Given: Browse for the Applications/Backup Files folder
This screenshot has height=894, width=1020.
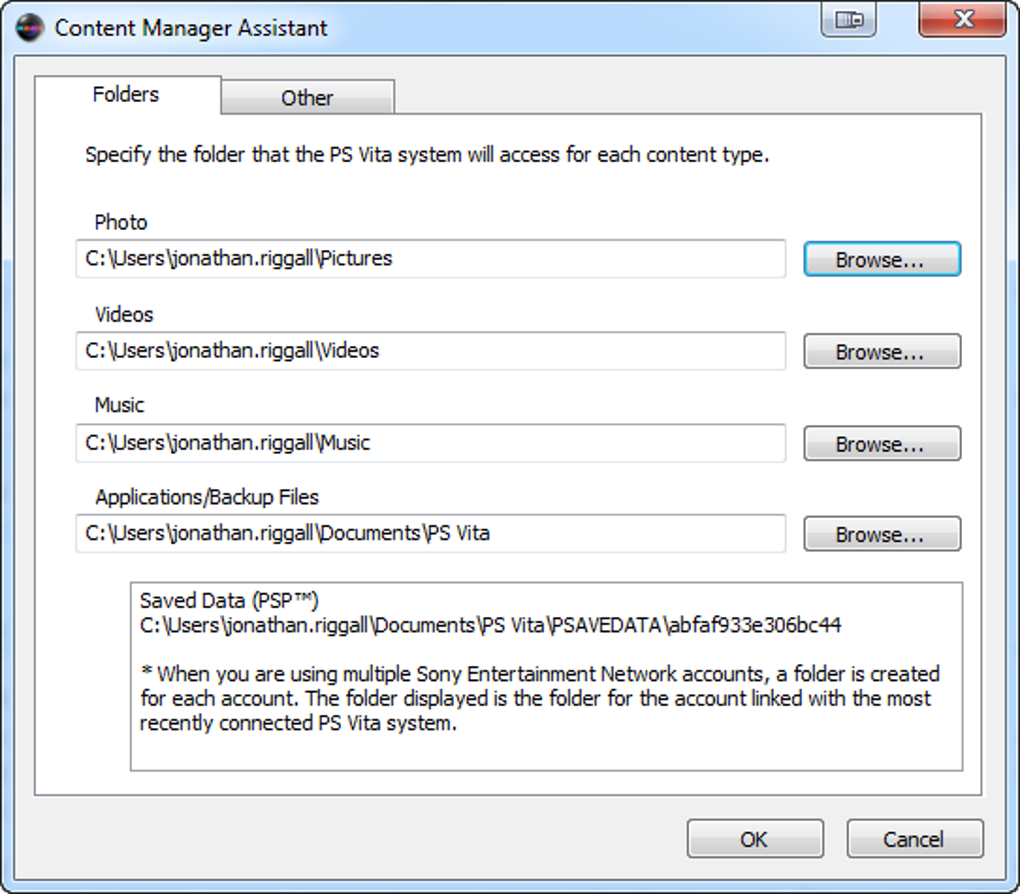Looking at the screenshot, I should coord(881,535).
